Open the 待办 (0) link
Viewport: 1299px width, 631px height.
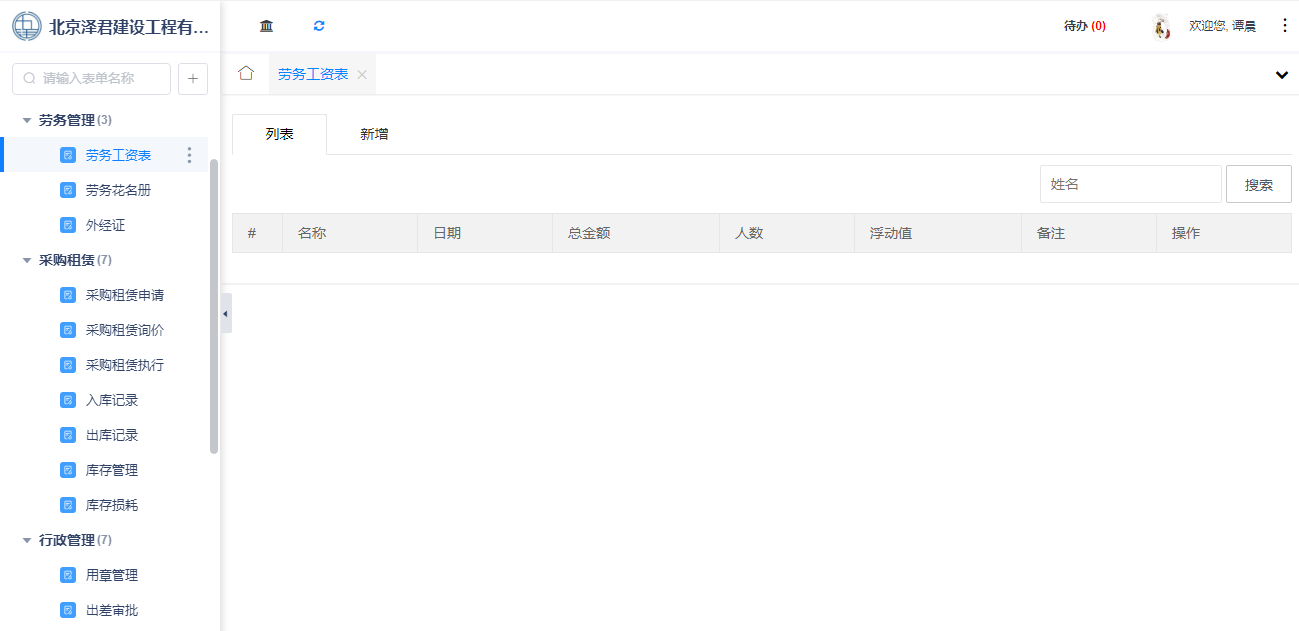[x=1085, y=26]
